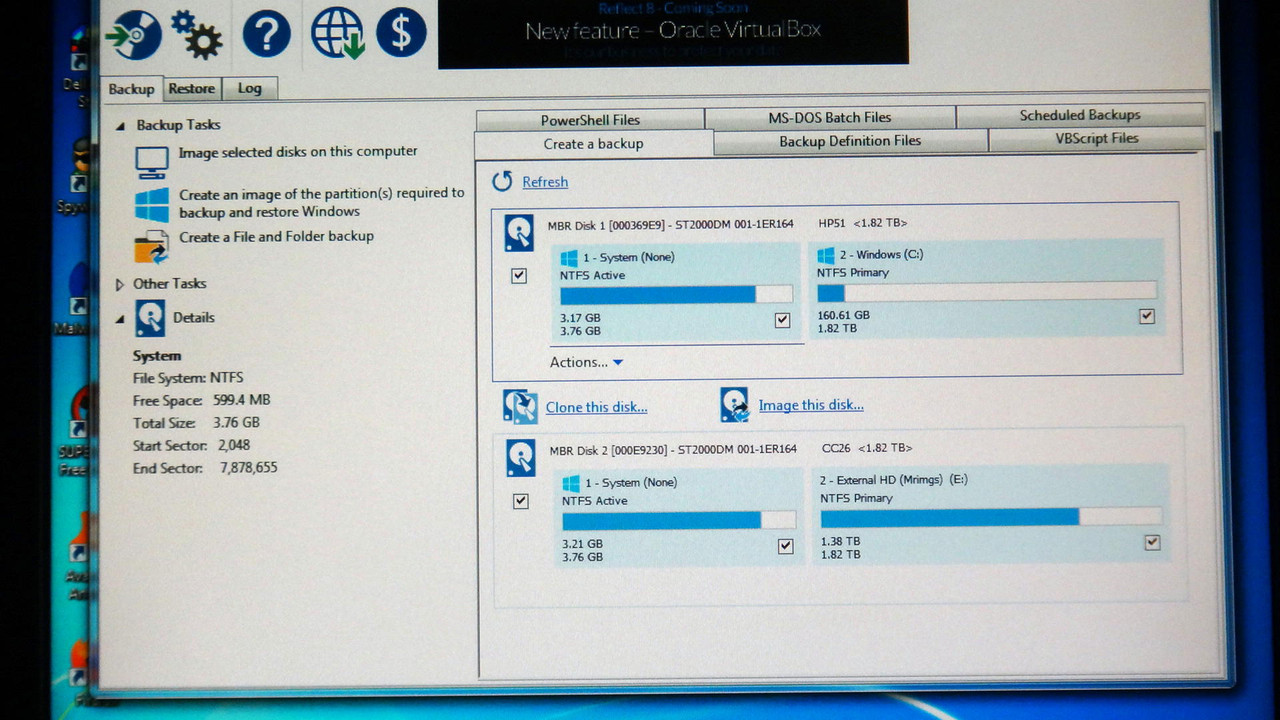Click the Clone this disk link

[596, 407]
